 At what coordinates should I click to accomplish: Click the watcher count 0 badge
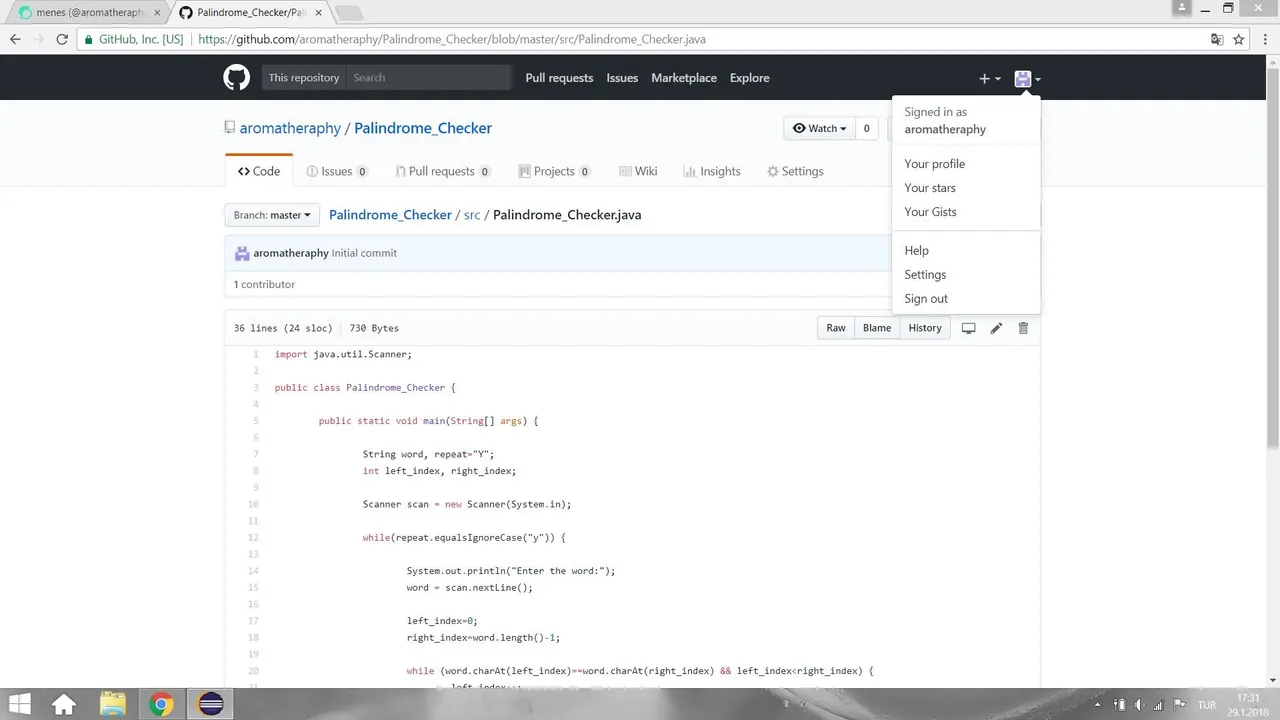866,128
